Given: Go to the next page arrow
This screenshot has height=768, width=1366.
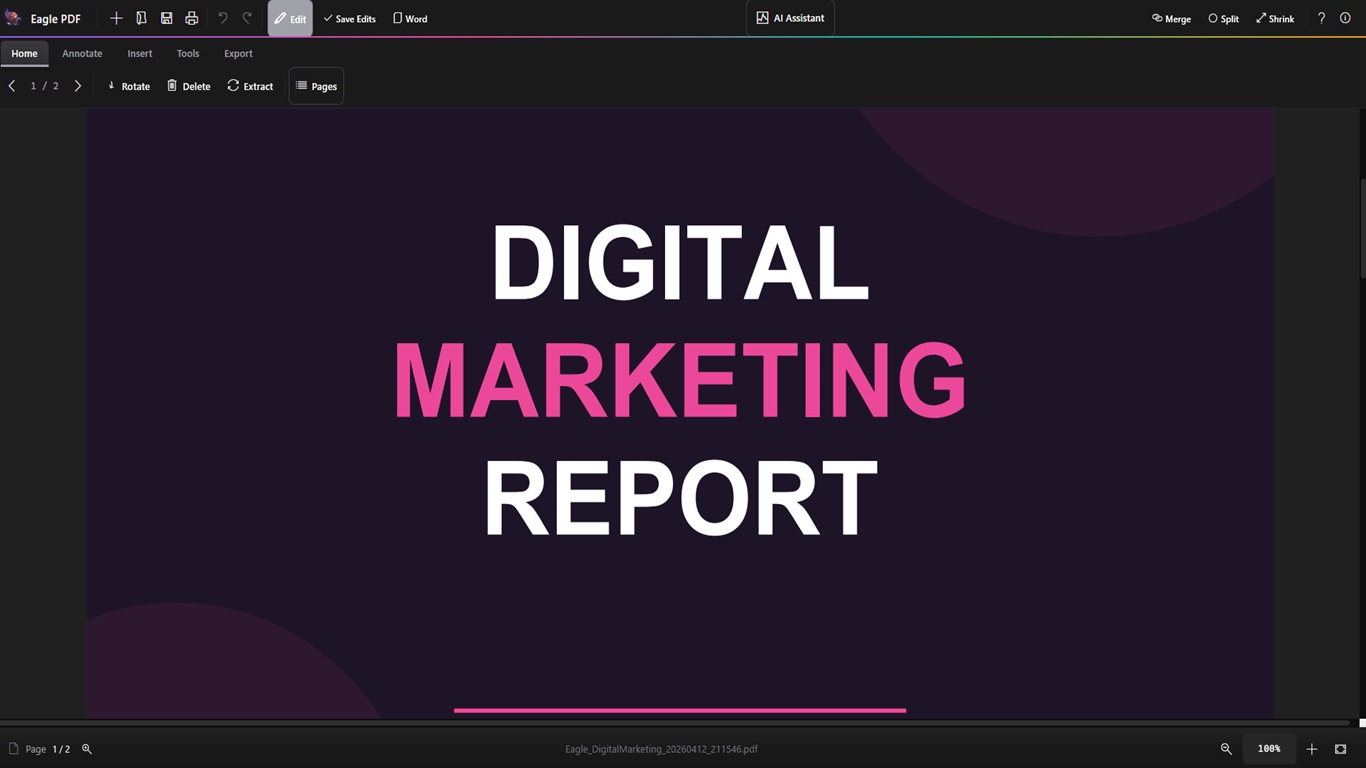Looking at the screenshot, I should 78,86.
